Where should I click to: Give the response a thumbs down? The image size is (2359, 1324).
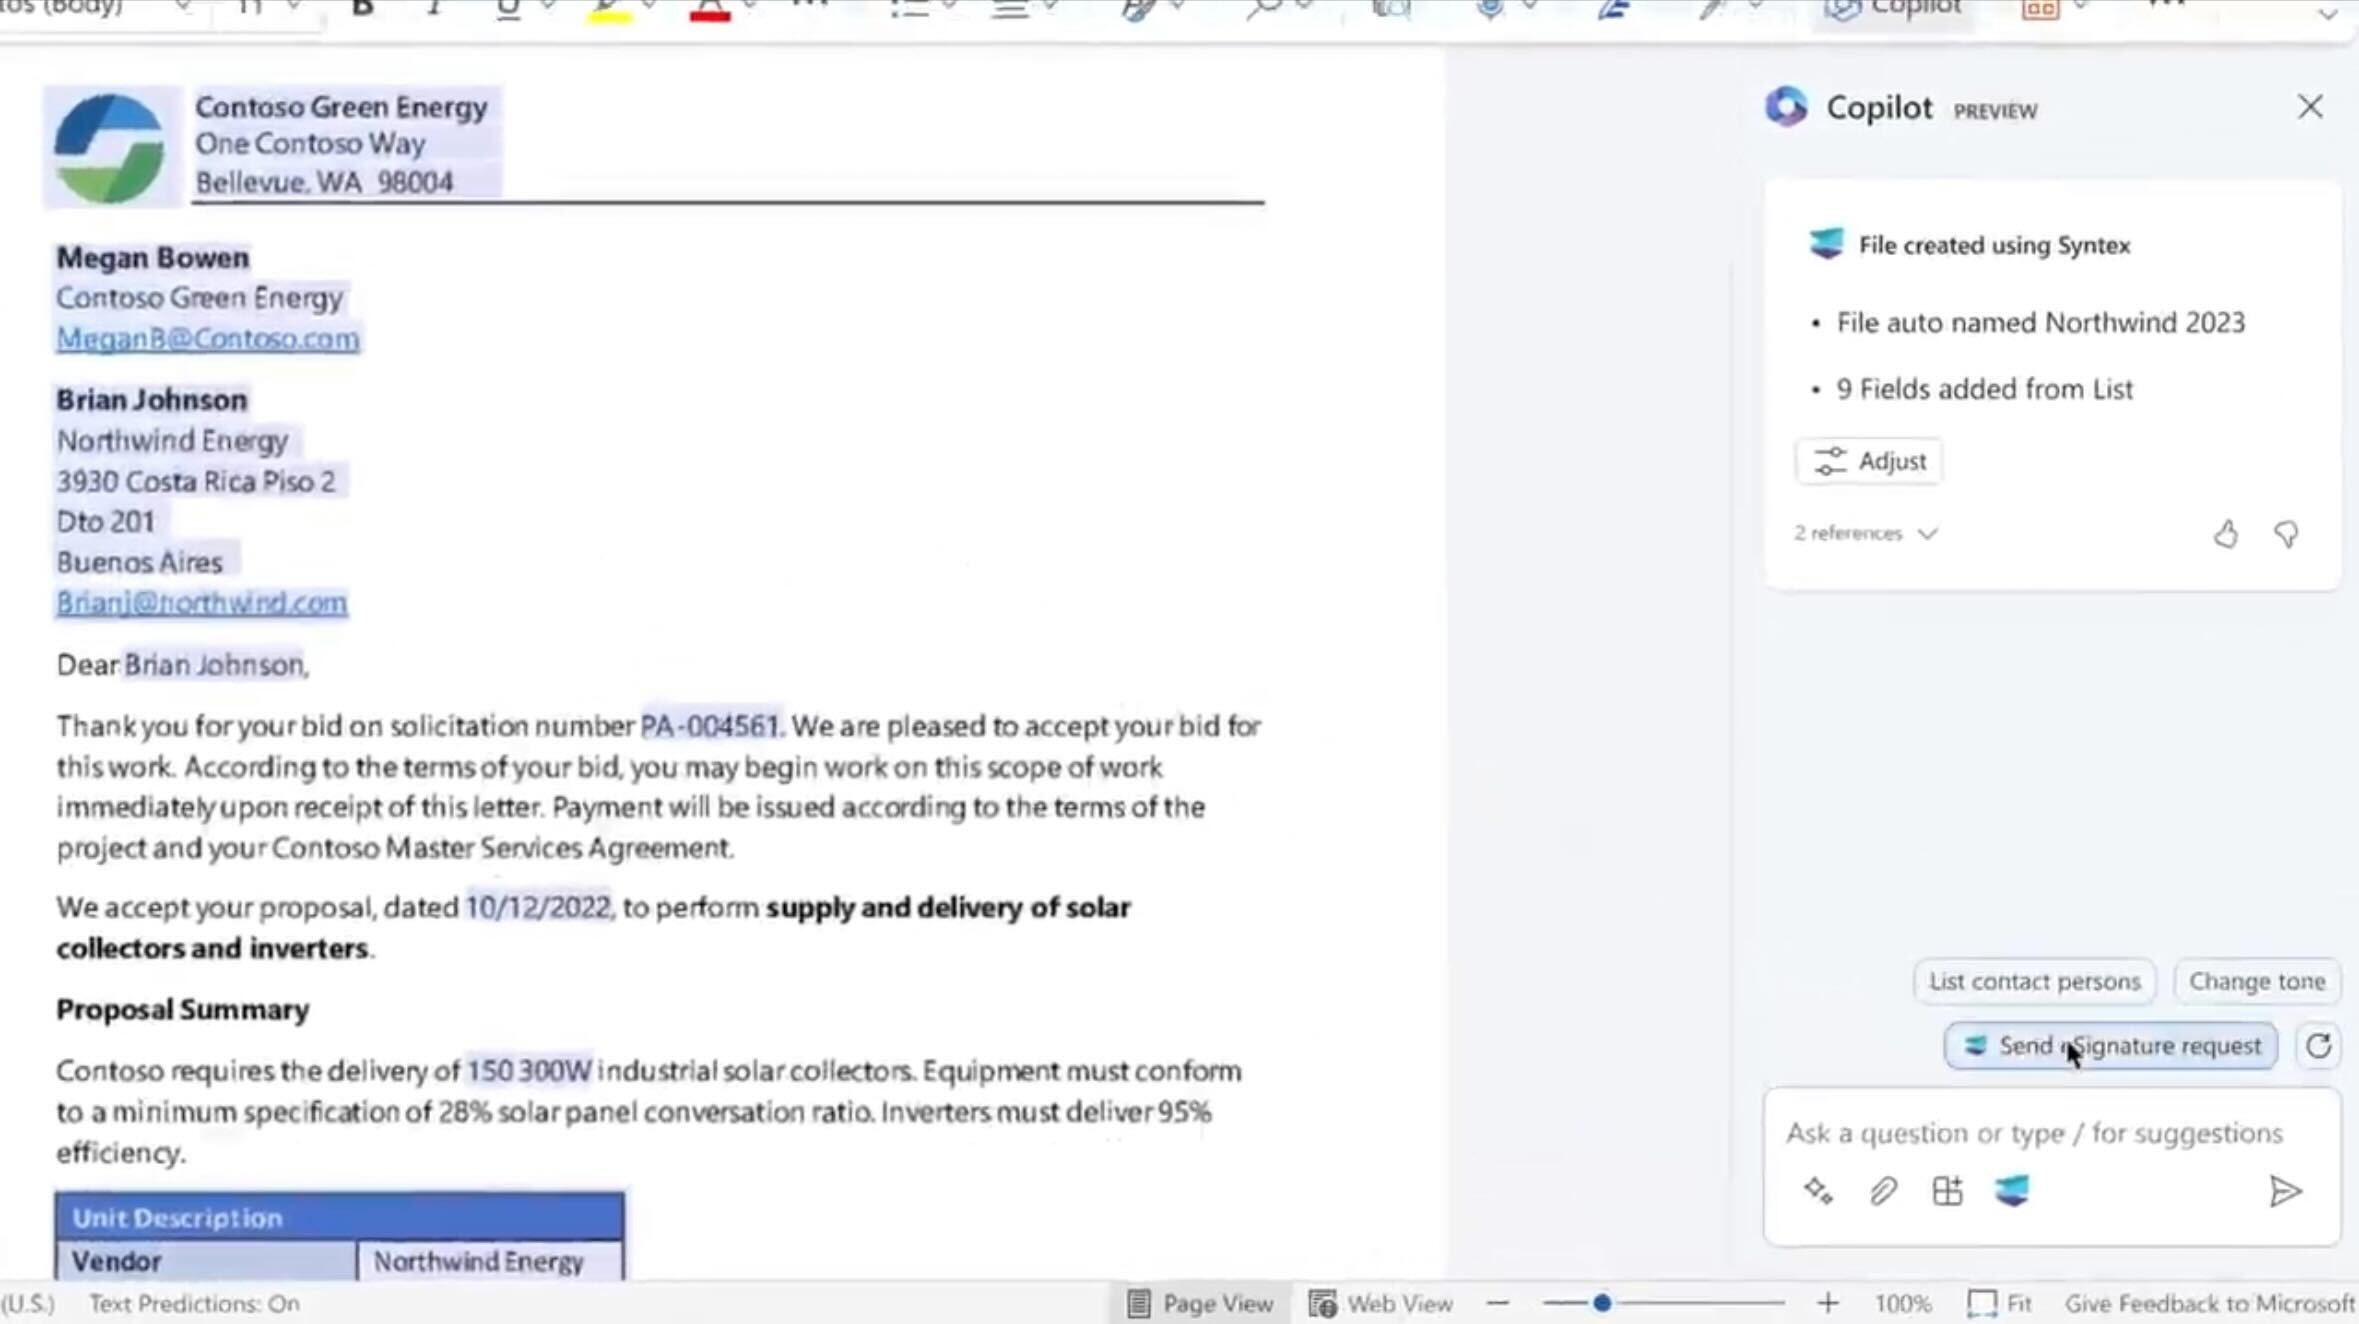pyautogui.click(x=2286, y=534)
